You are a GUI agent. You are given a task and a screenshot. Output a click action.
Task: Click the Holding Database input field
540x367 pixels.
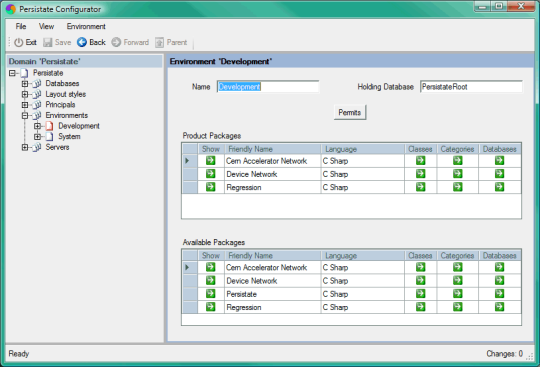pos(471,87)
